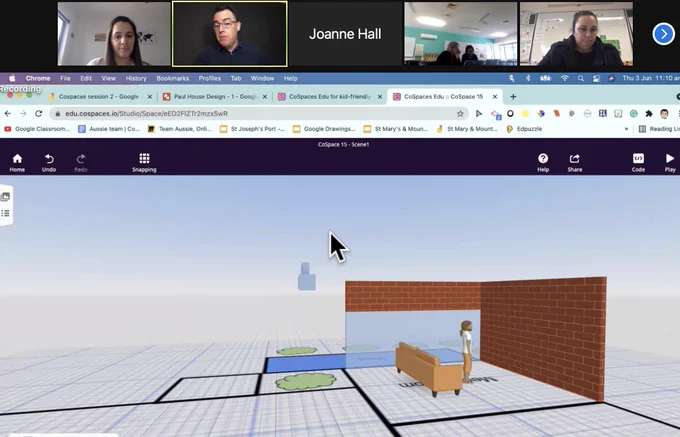Open the Edit menu
This screenshot has width=680, height=437.
tap(86, 78)
